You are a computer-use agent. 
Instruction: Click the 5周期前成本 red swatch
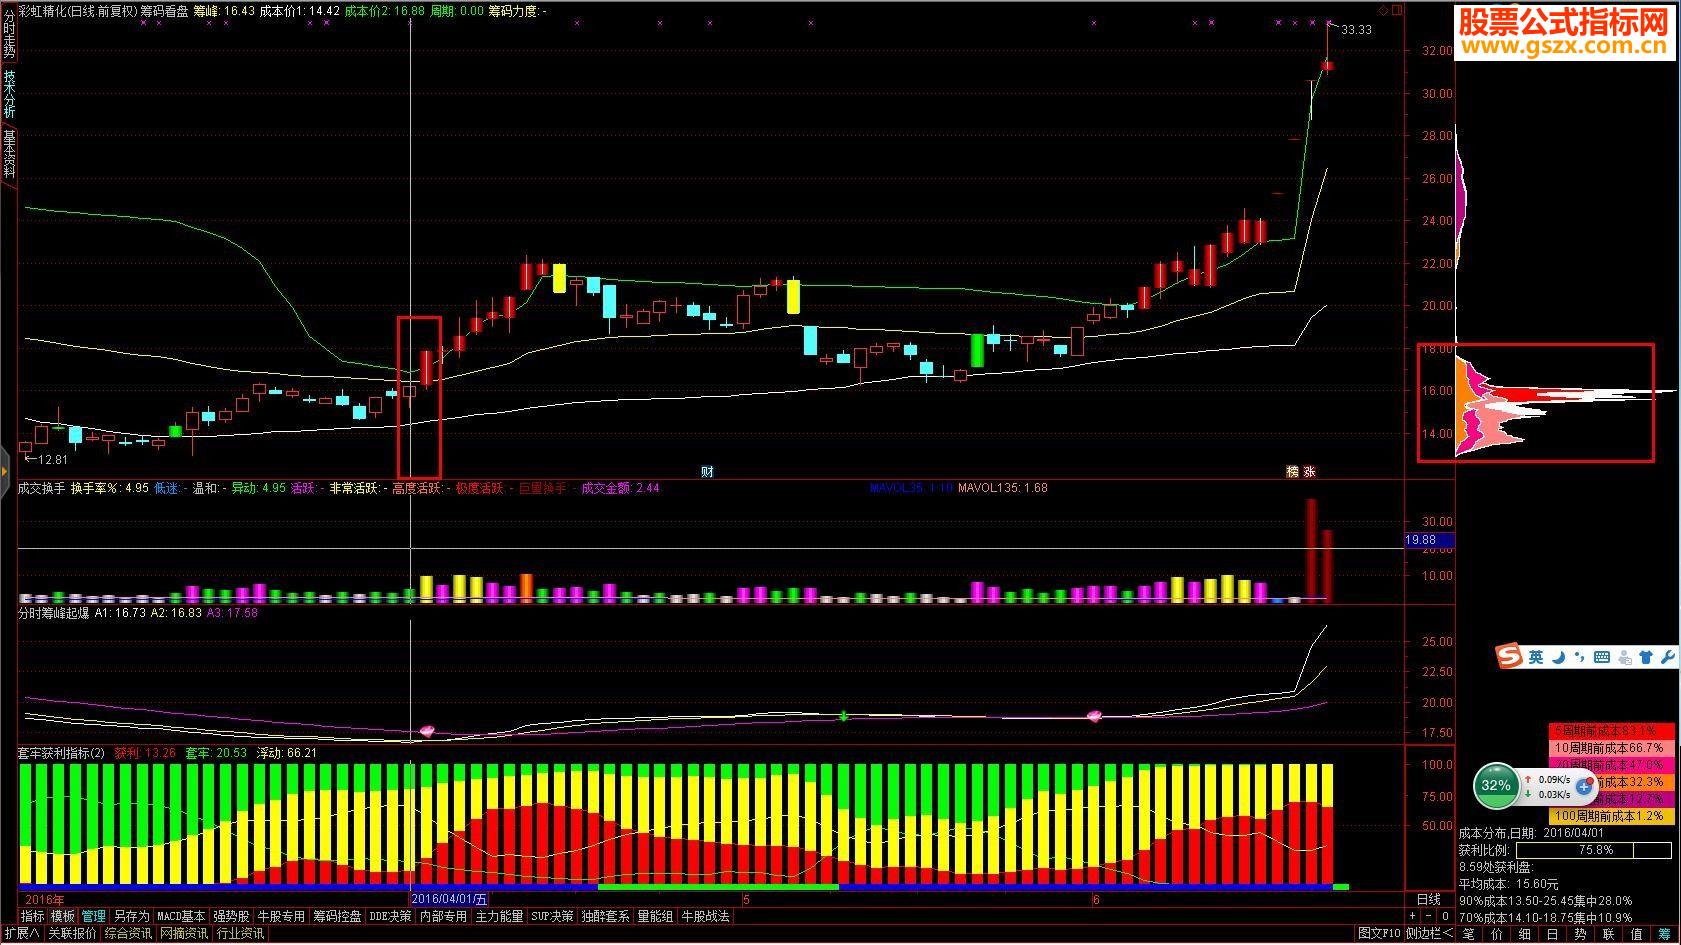coord(1611,731)
